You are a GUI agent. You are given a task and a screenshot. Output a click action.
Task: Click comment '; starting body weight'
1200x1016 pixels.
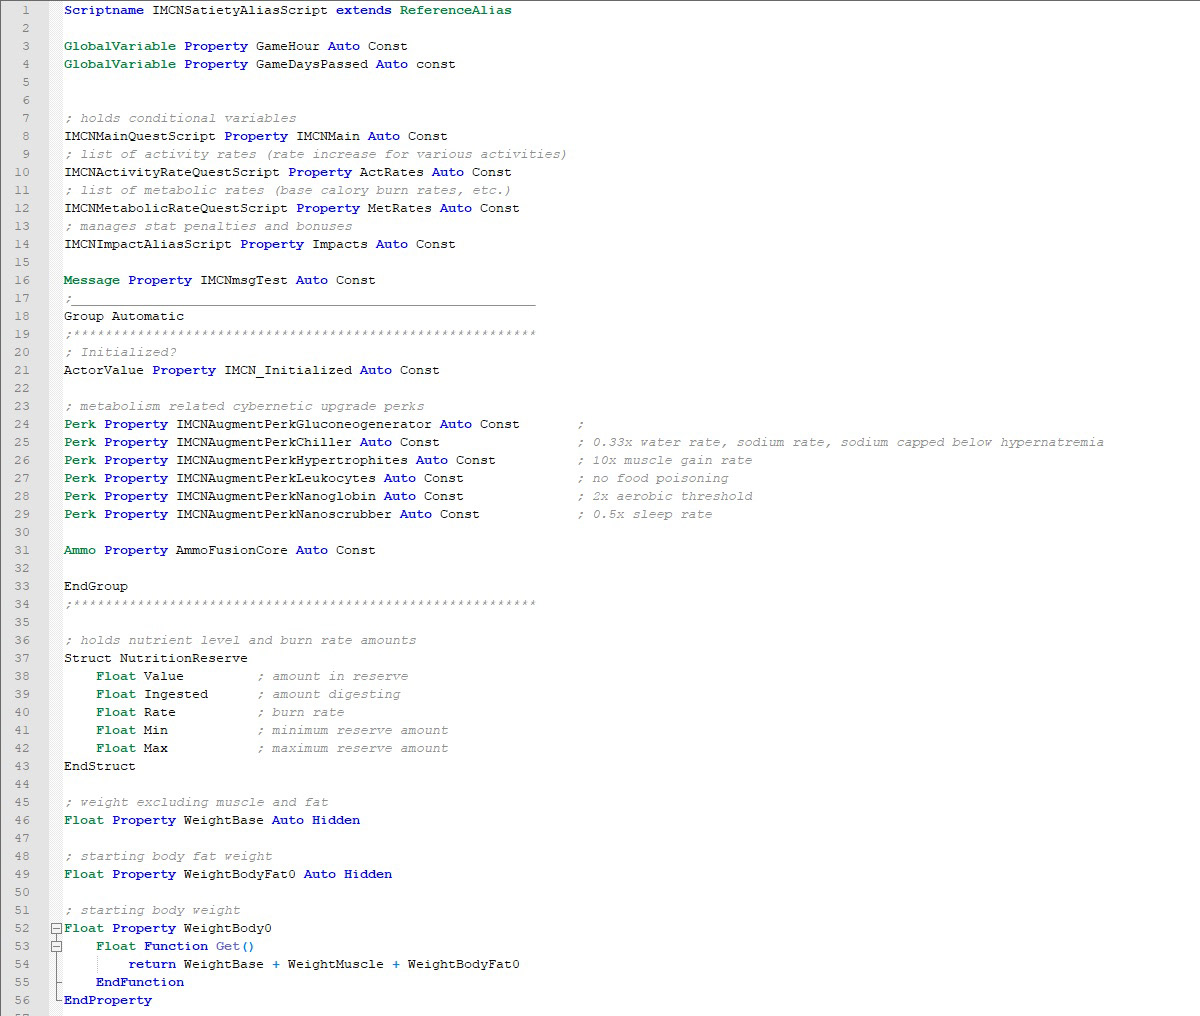tap(152, 910)
